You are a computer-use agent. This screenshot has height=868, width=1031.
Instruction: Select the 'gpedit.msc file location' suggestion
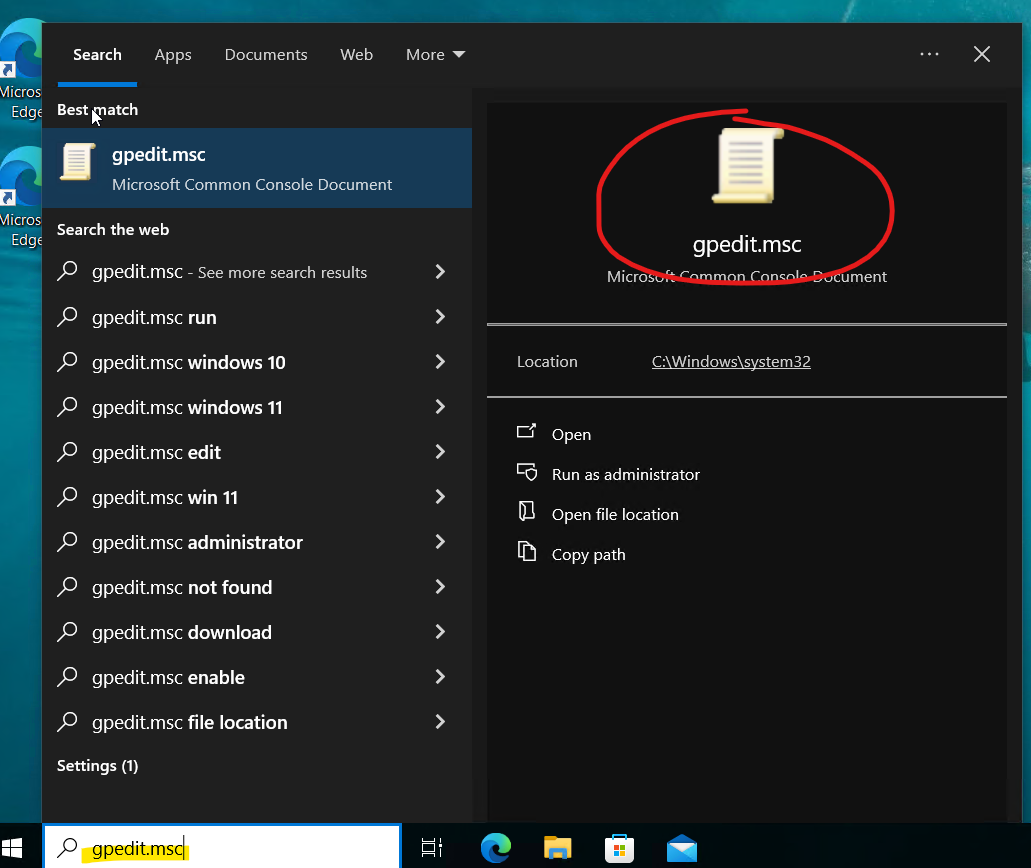pyautogui.click(x=257, y=722)
